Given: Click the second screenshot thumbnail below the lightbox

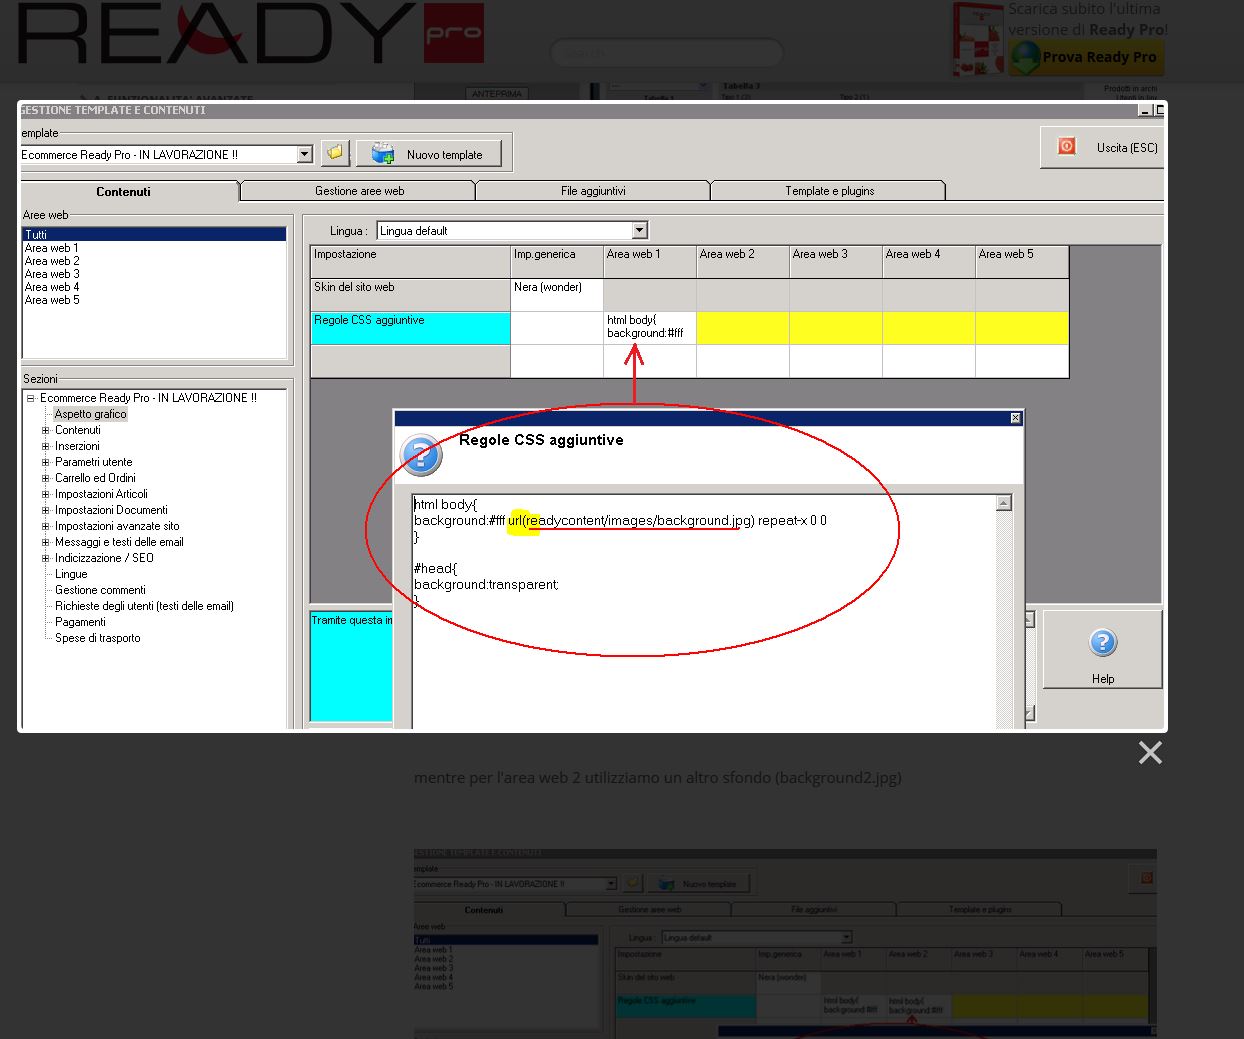Looking at the screenshot, I should (785, 943).
